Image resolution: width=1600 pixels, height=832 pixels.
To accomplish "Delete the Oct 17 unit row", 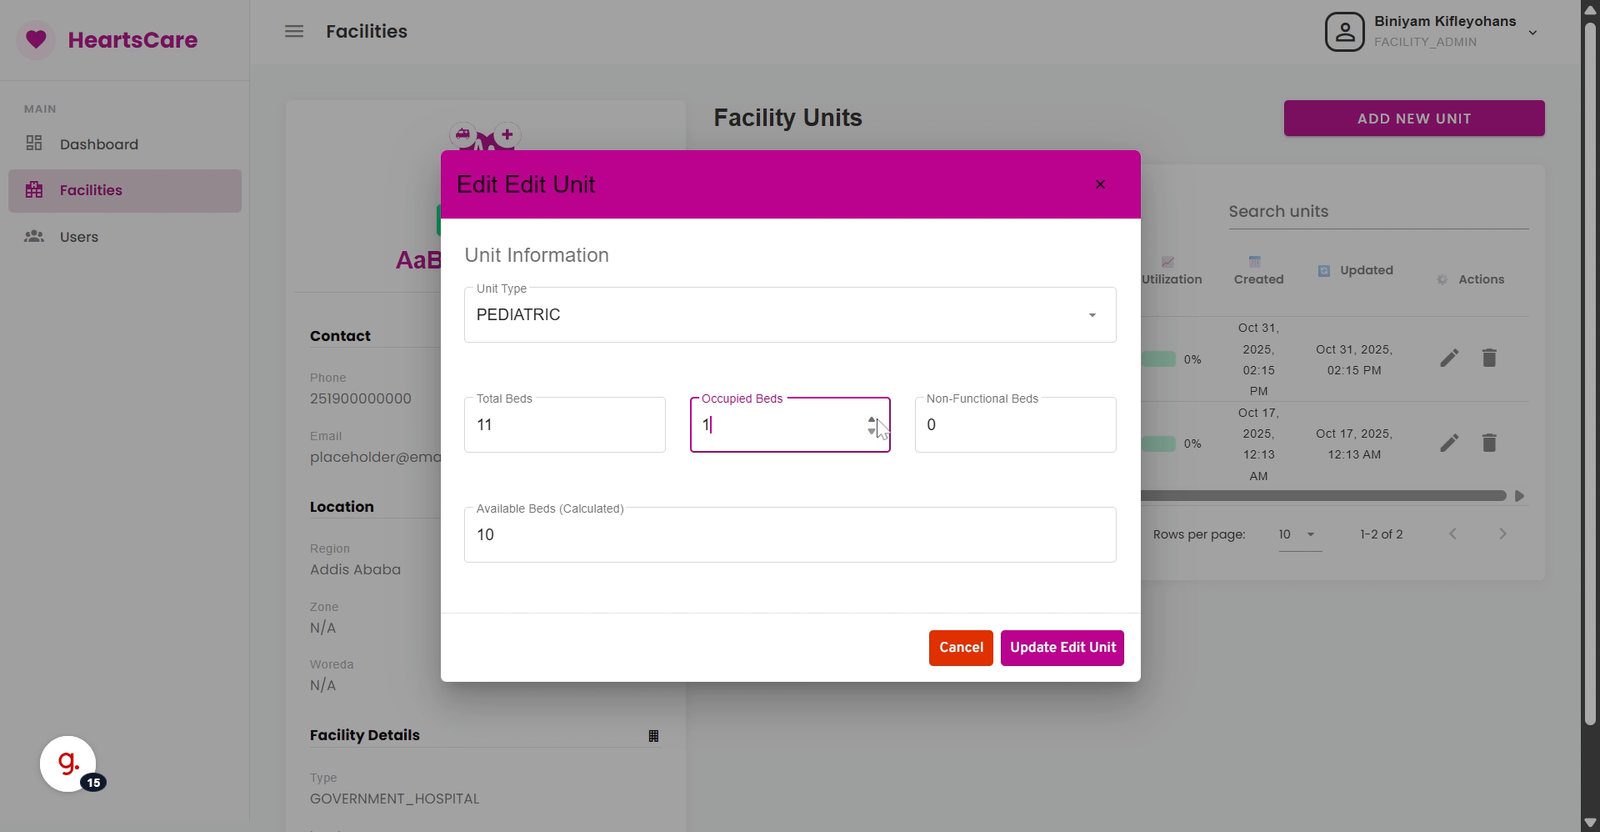I will coord(1489,443).
